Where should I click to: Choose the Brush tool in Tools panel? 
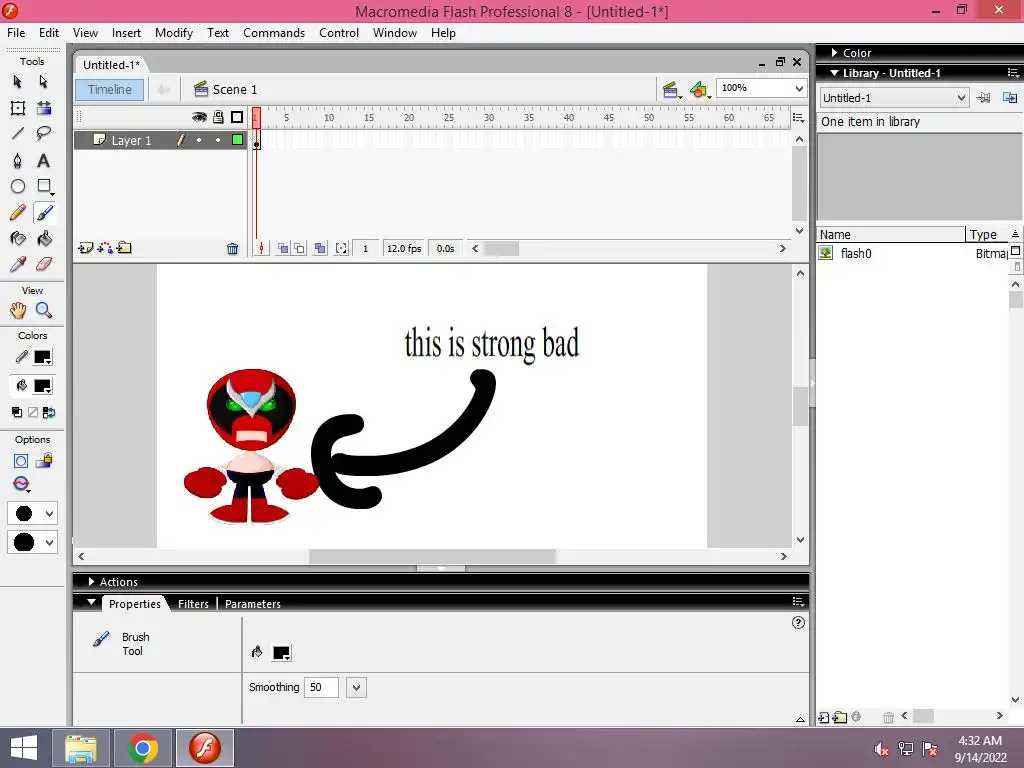44,213
